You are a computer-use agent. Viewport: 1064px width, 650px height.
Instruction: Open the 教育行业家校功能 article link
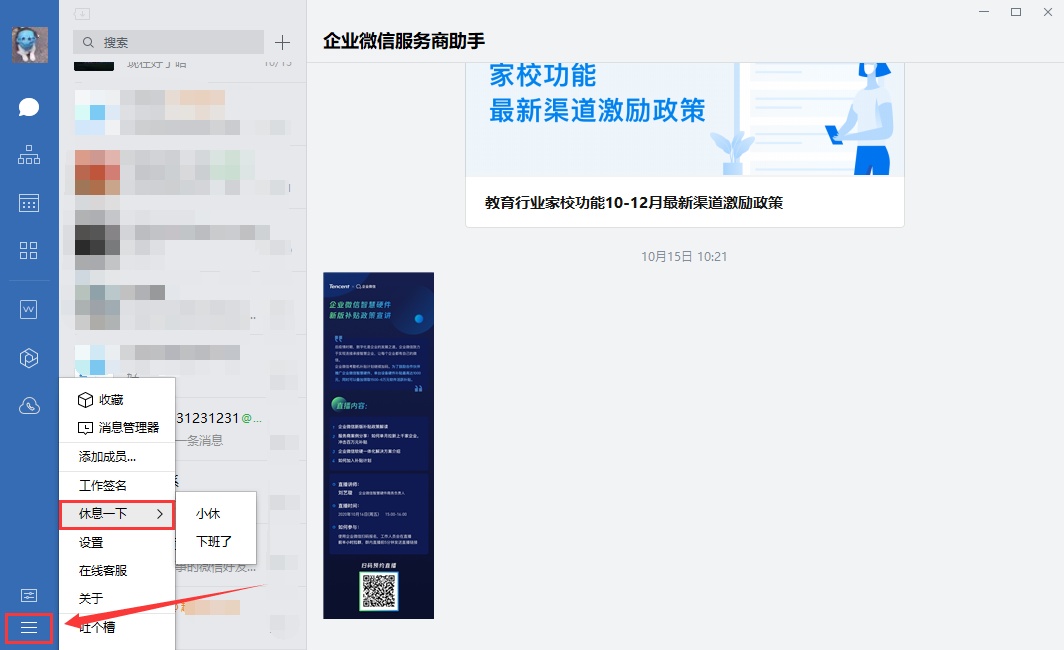pyautogui.click(x=634, y=202)
